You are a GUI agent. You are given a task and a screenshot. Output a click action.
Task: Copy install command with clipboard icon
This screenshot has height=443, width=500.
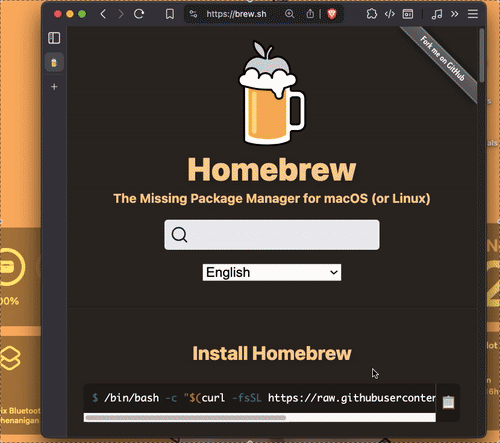[x=448, y=402]
